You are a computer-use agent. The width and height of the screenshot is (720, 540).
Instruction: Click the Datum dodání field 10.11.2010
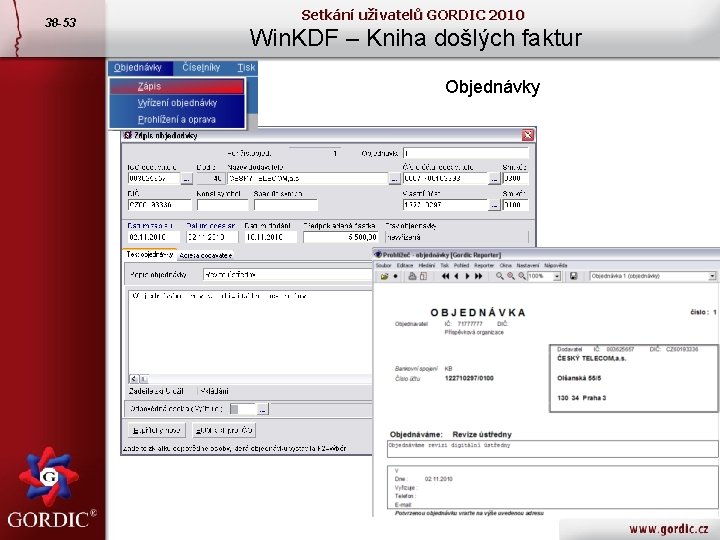270,237
